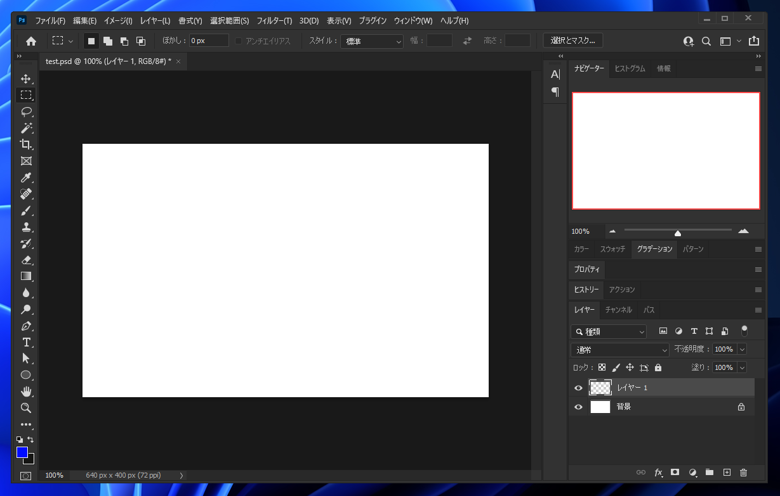Image resolution: width=780 pixels, height=496 pixels.
Task: Click the ぼかし feather input field
Action: click(x=208, y=41)
